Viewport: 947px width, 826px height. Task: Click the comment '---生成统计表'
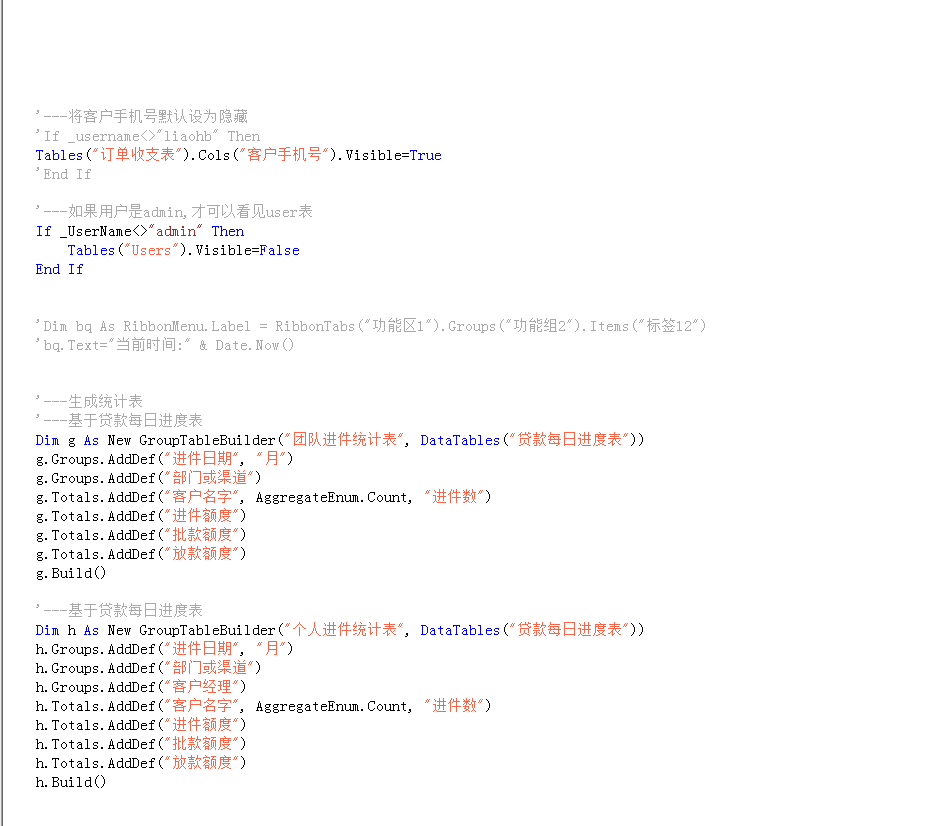tap(89, 402)
